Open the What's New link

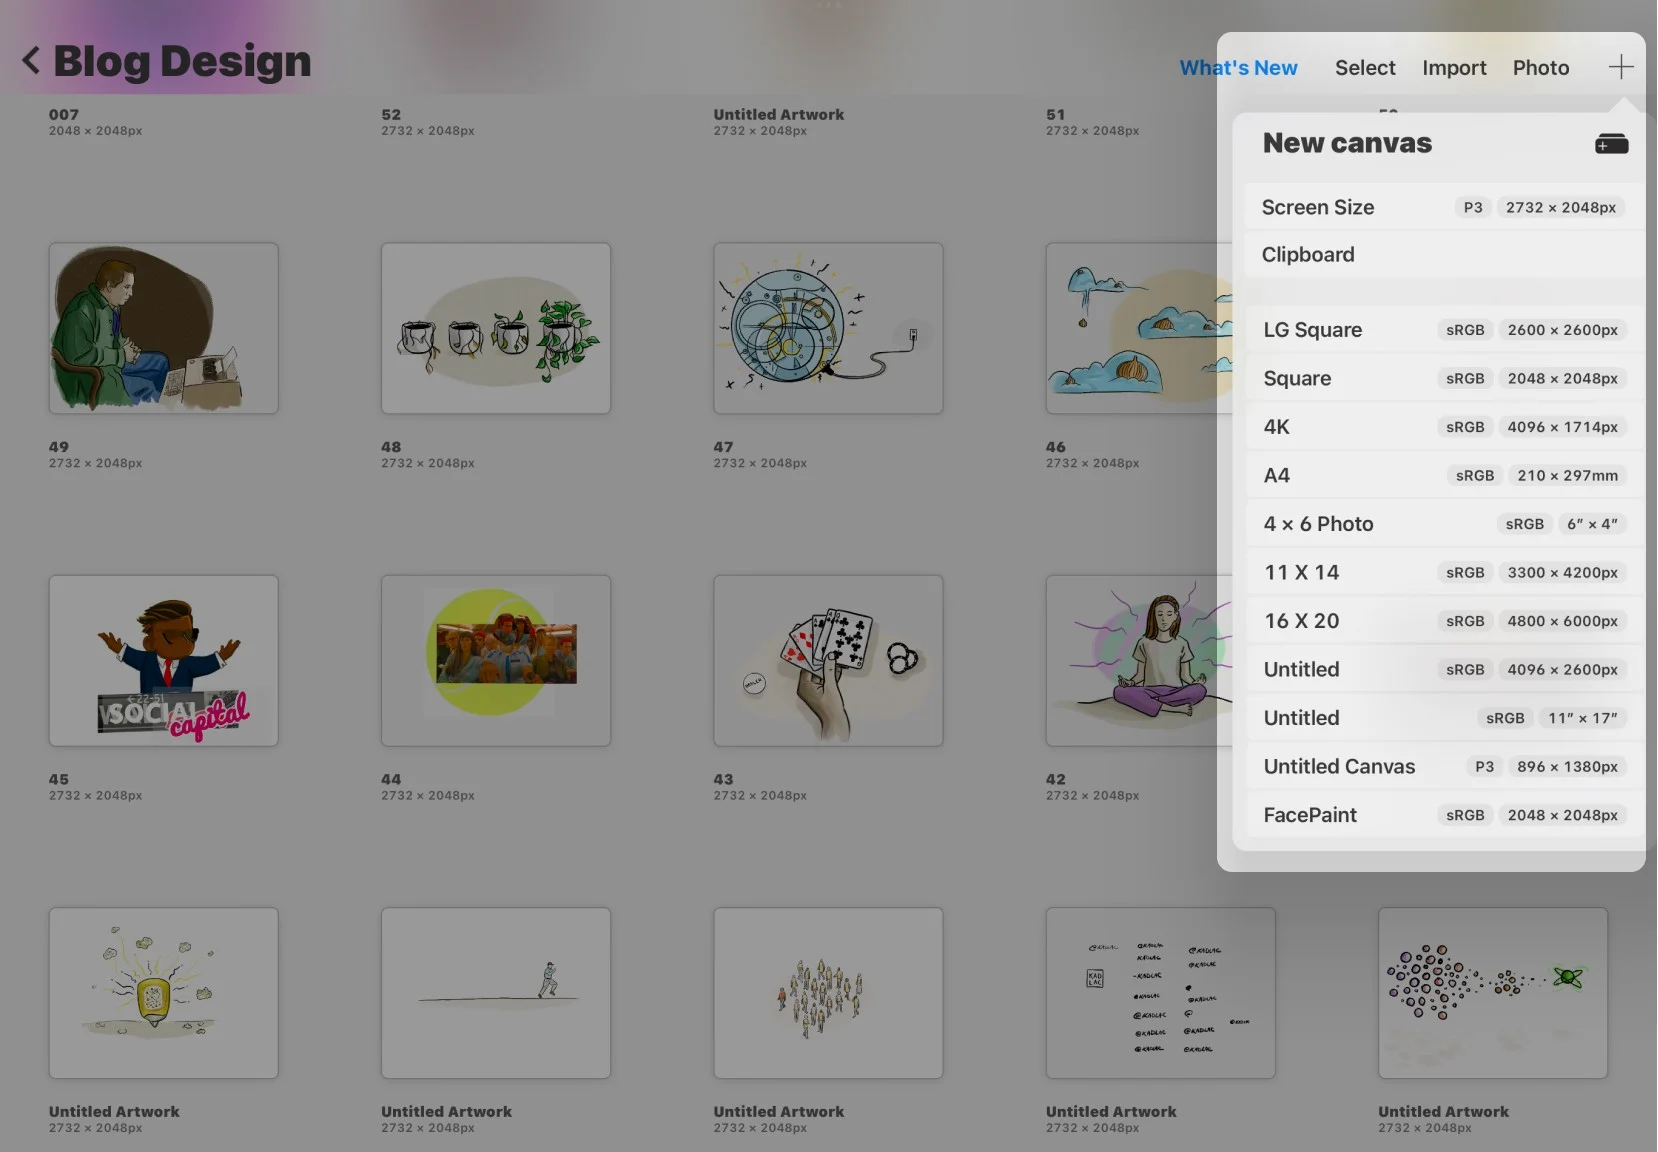pyautogui.click(x=1238, y=68)
